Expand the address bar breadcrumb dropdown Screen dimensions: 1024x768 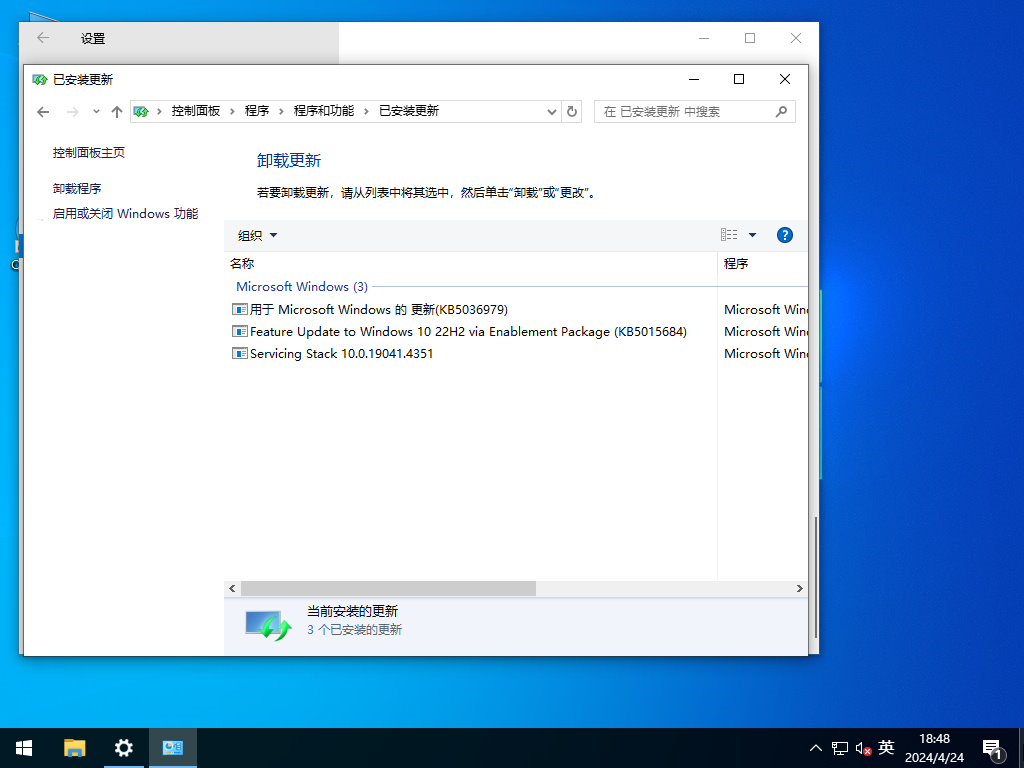(553, 111)
